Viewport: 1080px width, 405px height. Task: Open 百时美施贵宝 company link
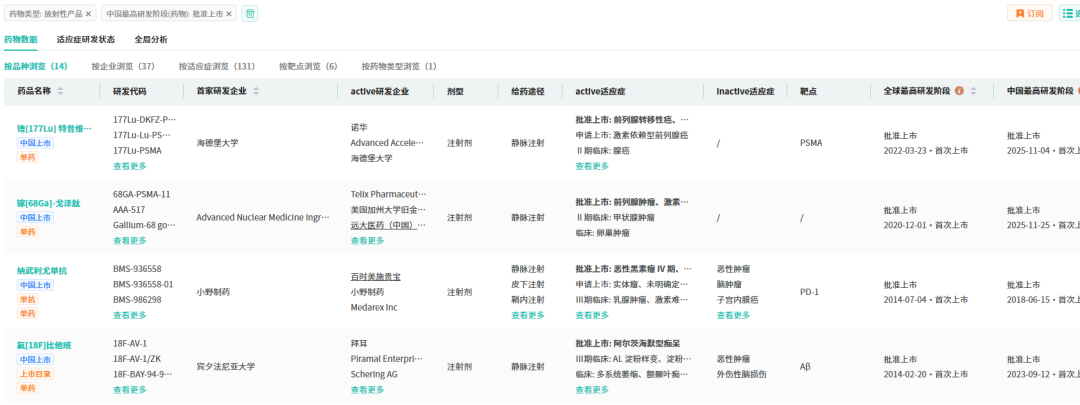[x=375, y=277]
